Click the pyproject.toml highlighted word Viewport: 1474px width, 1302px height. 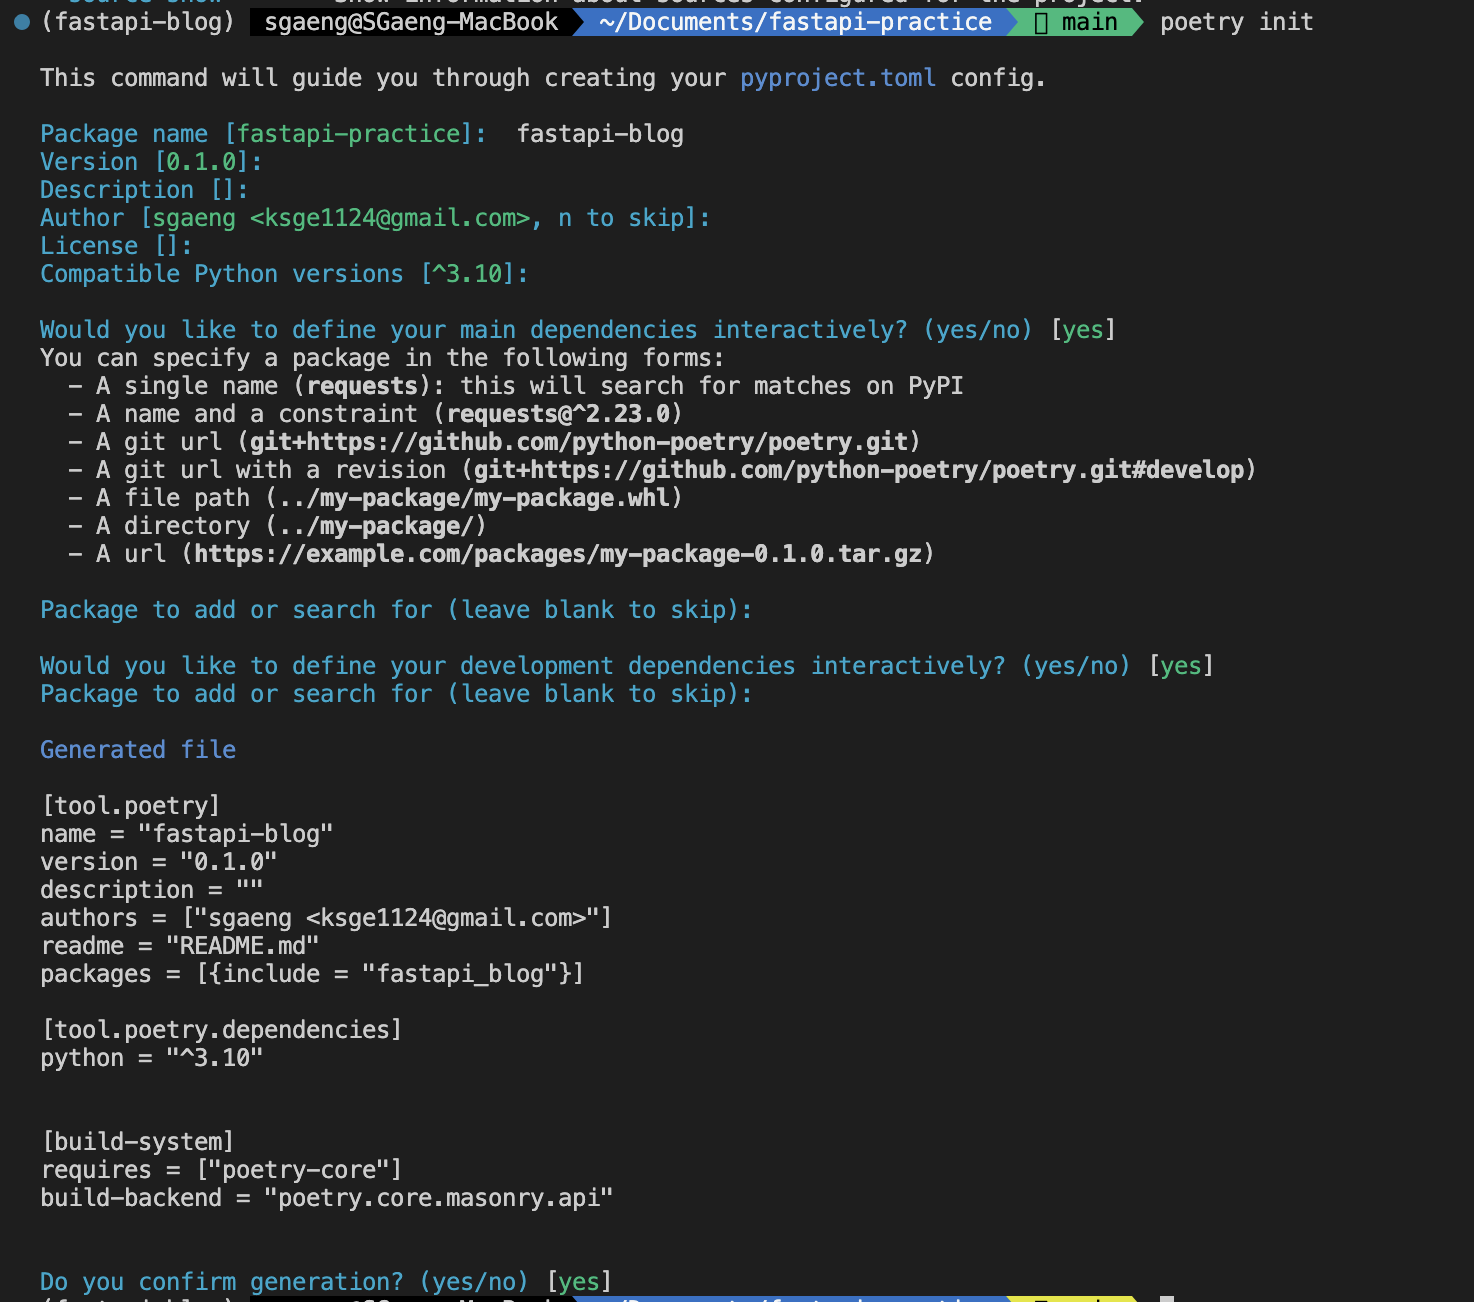click(838, 78)
